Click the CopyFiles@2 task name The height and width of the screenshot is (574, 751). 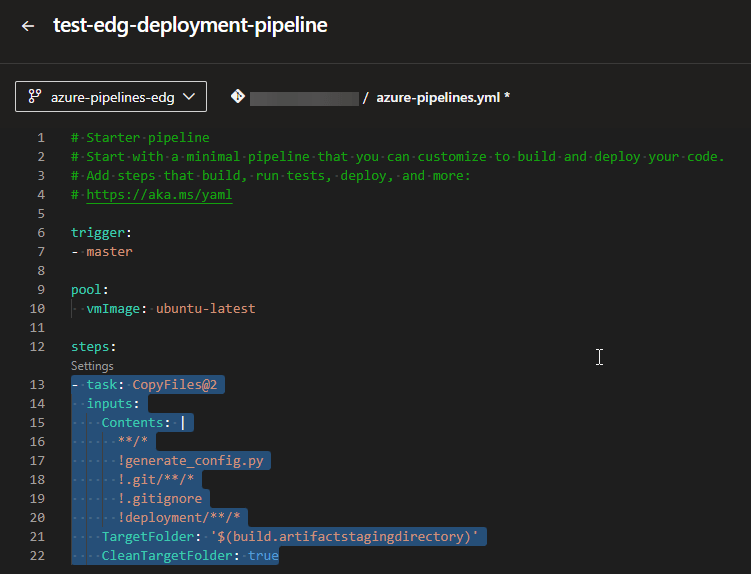tap(174, 385)
